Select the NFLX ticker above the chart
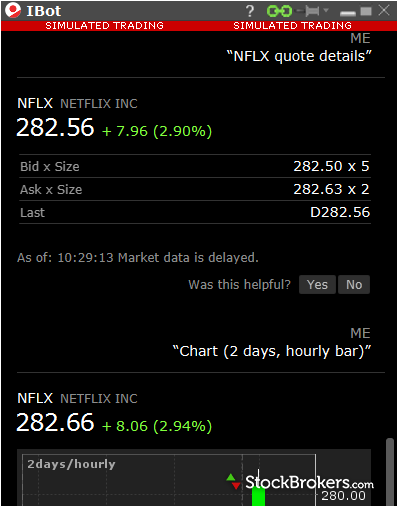 point(35,398)
